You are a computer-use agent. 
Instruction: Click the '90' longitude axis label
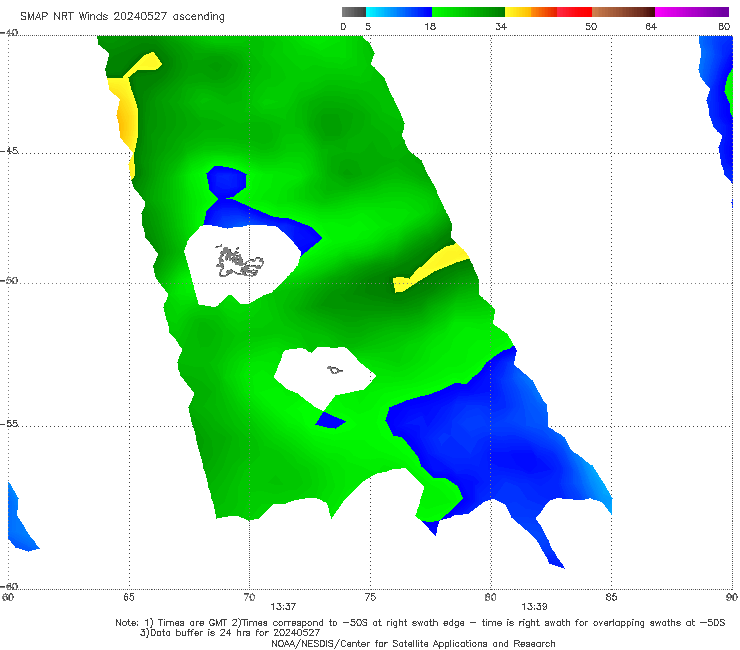[x=732, y=597]
